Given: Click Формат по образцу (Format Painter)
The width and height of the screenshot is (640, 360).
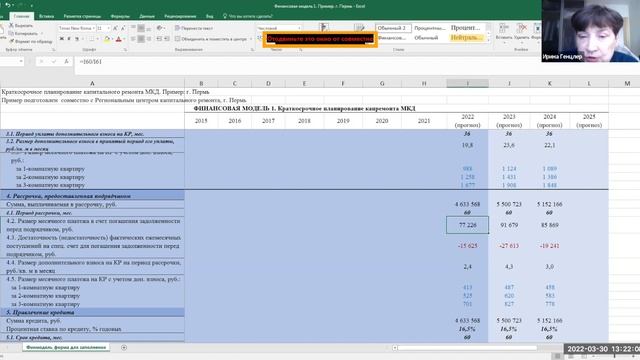Looking at the screenshot, I should coord(31,41).
